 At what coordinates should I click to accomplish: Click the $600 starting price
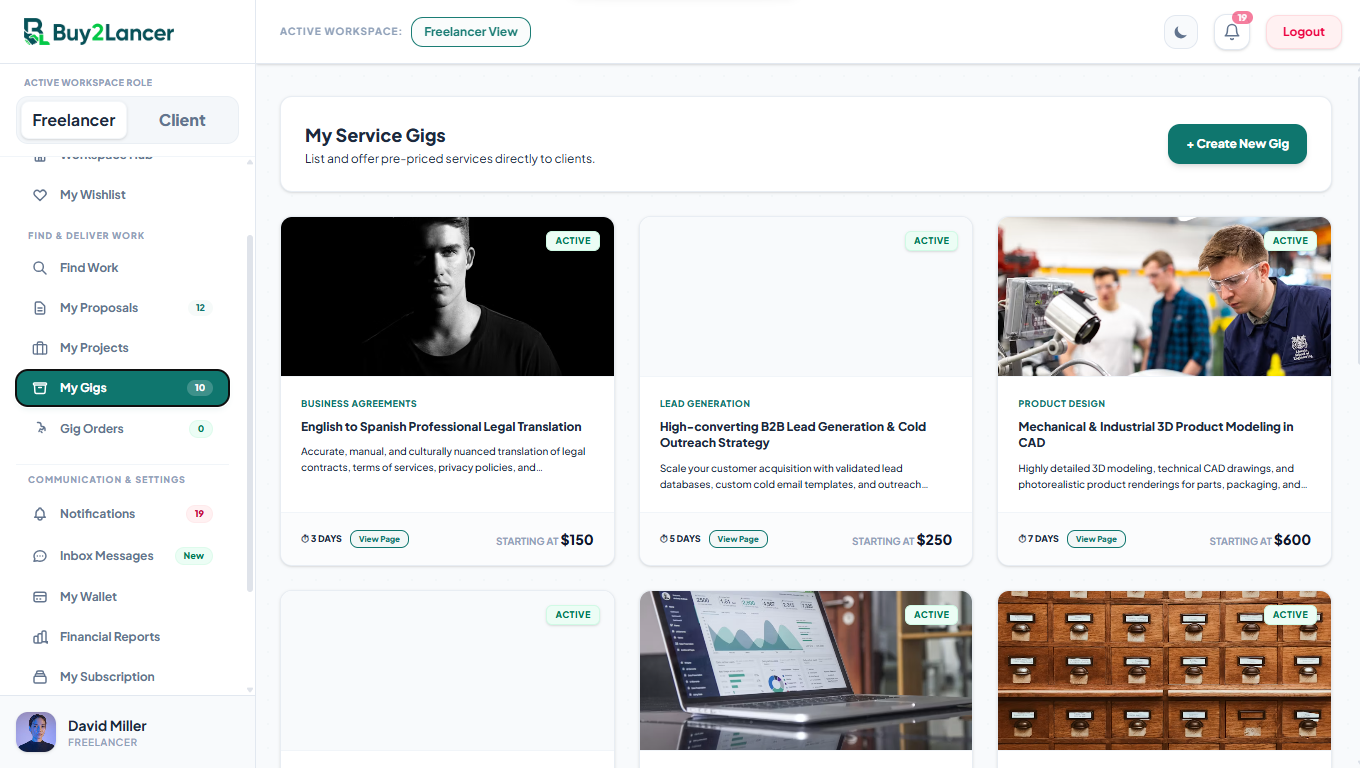pyautogui.click(x=1292, y=540)
